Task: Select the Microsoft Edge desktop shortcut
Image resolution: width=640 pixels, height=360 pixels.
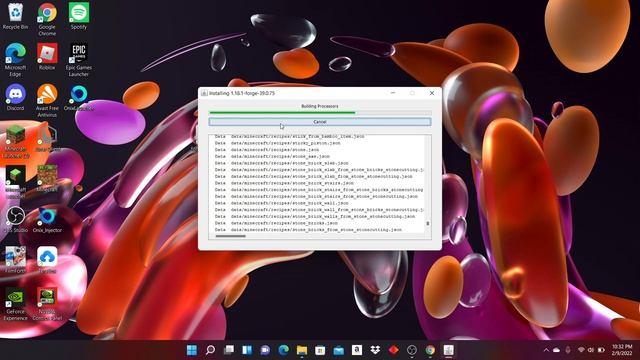Action: [x=15, y=60]
